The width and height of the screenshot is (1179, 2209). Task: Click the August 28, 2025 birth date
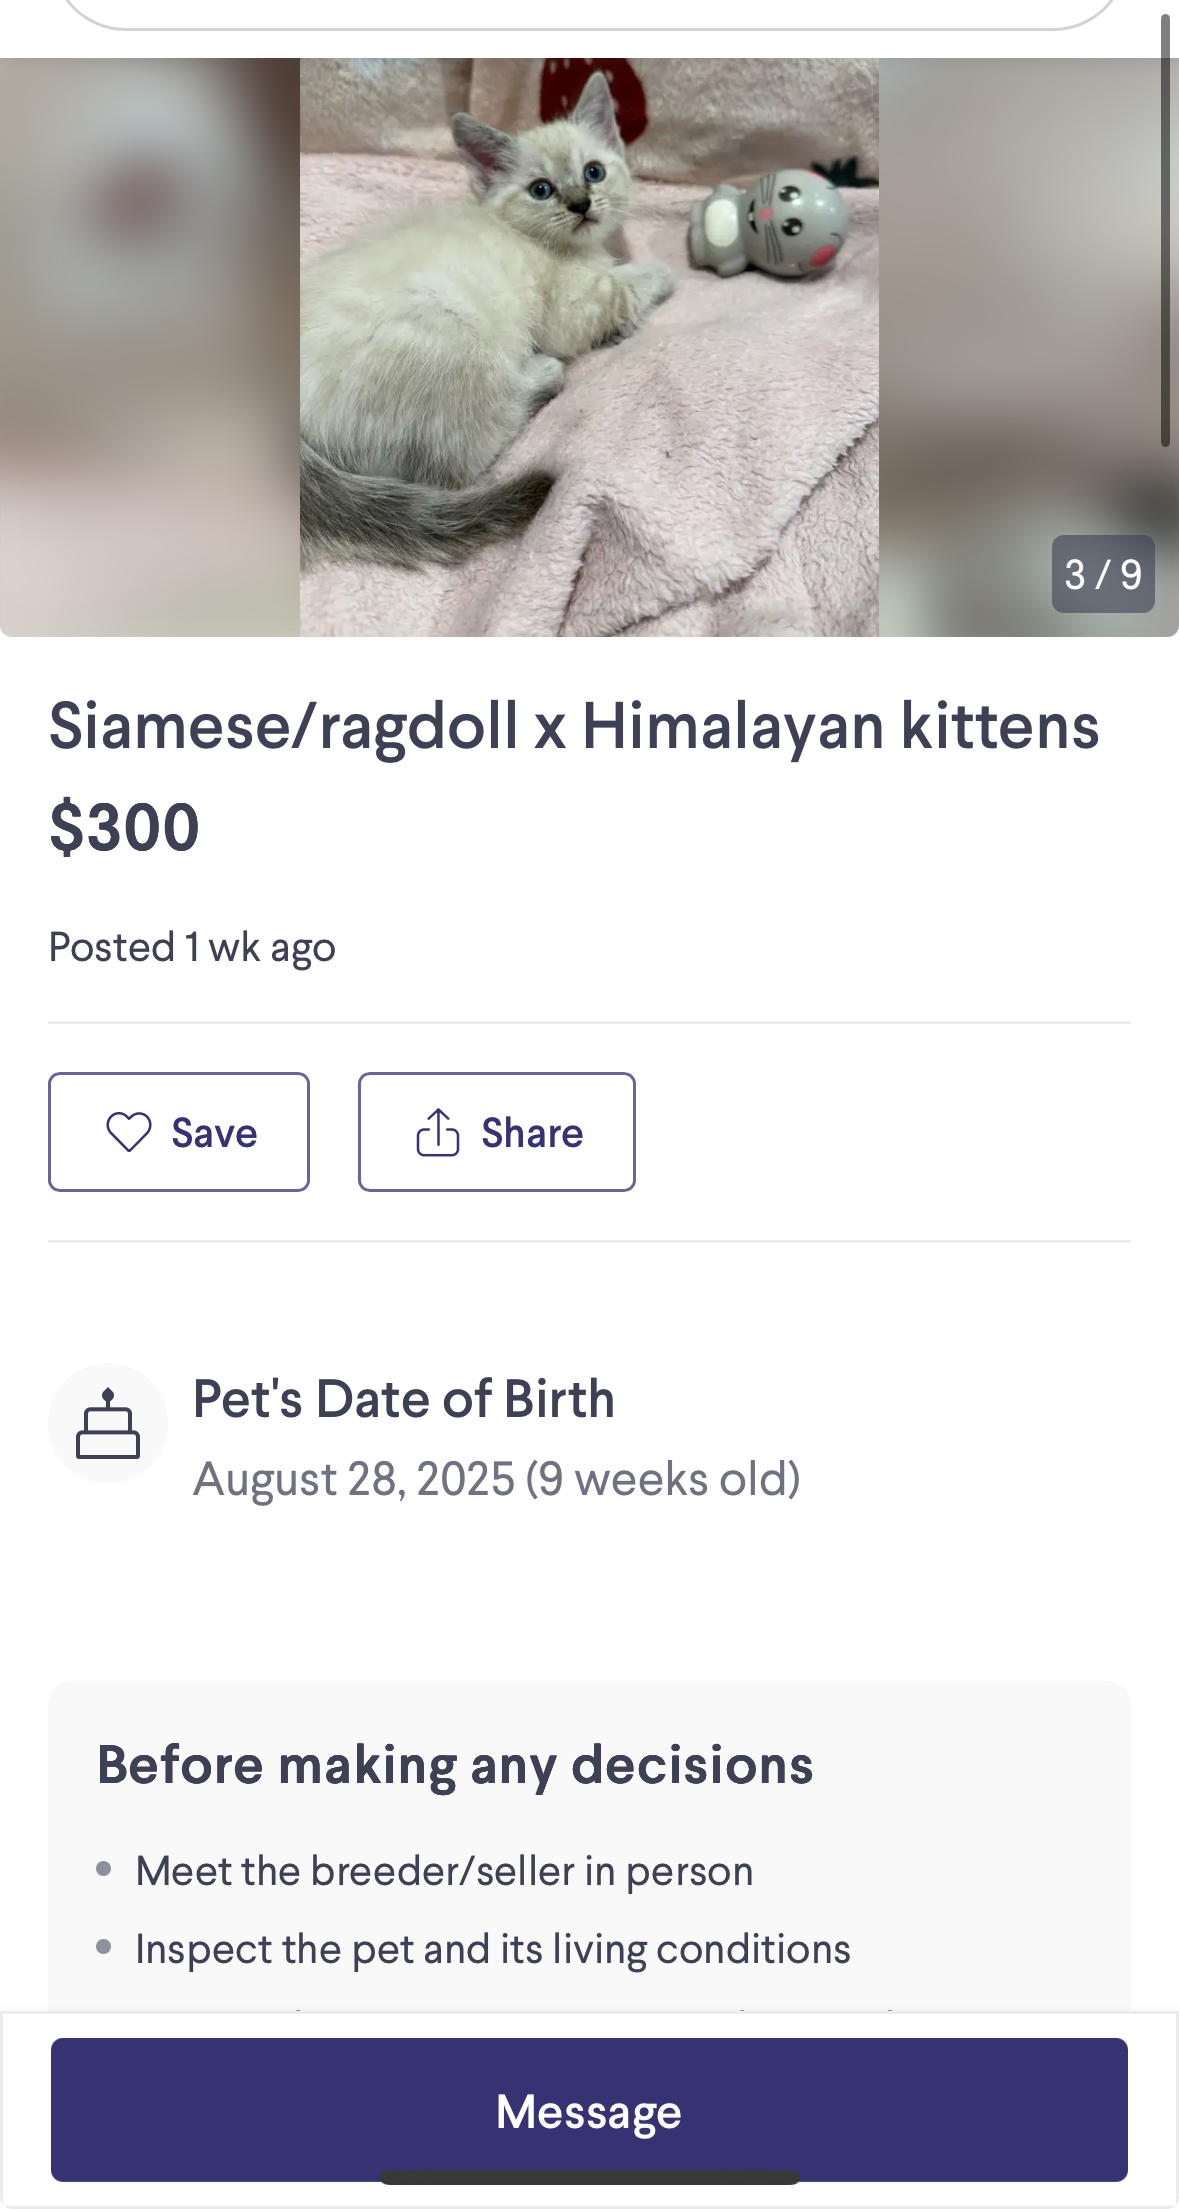354,1479
